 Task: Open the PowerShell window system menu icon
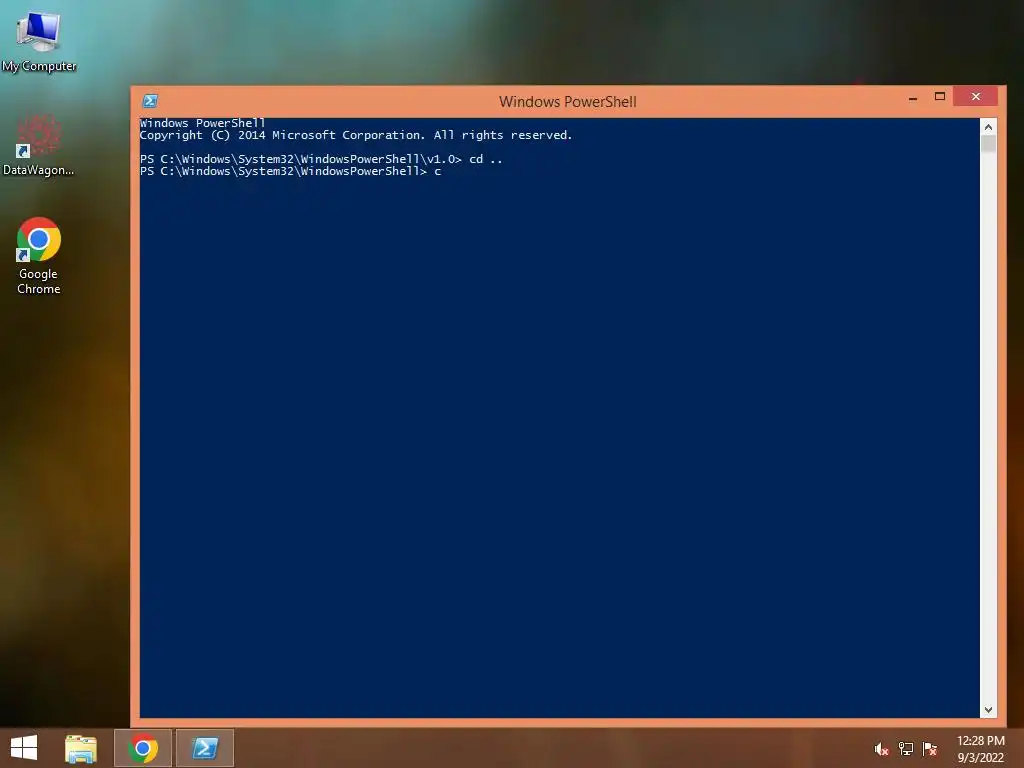[x=150, y=101]
